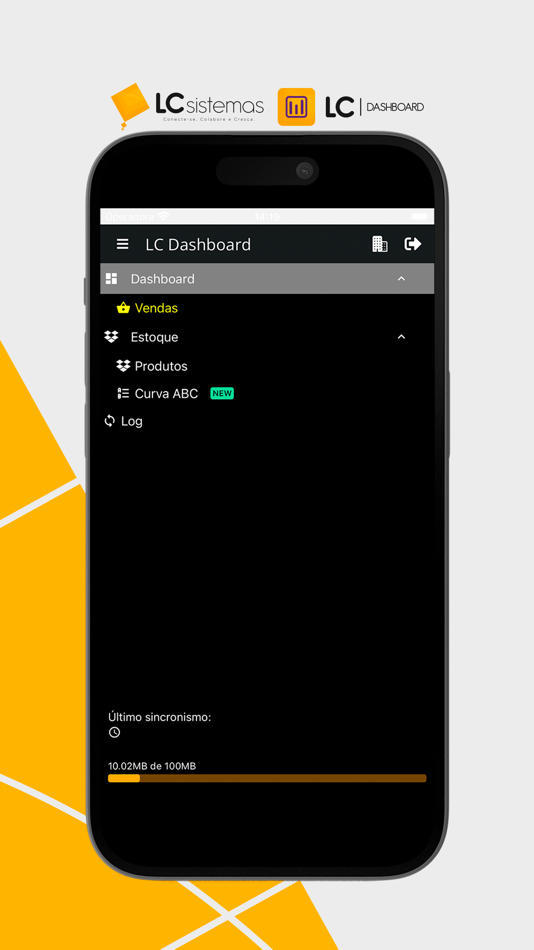Click the Curva ABC list icon

[123, 393]
